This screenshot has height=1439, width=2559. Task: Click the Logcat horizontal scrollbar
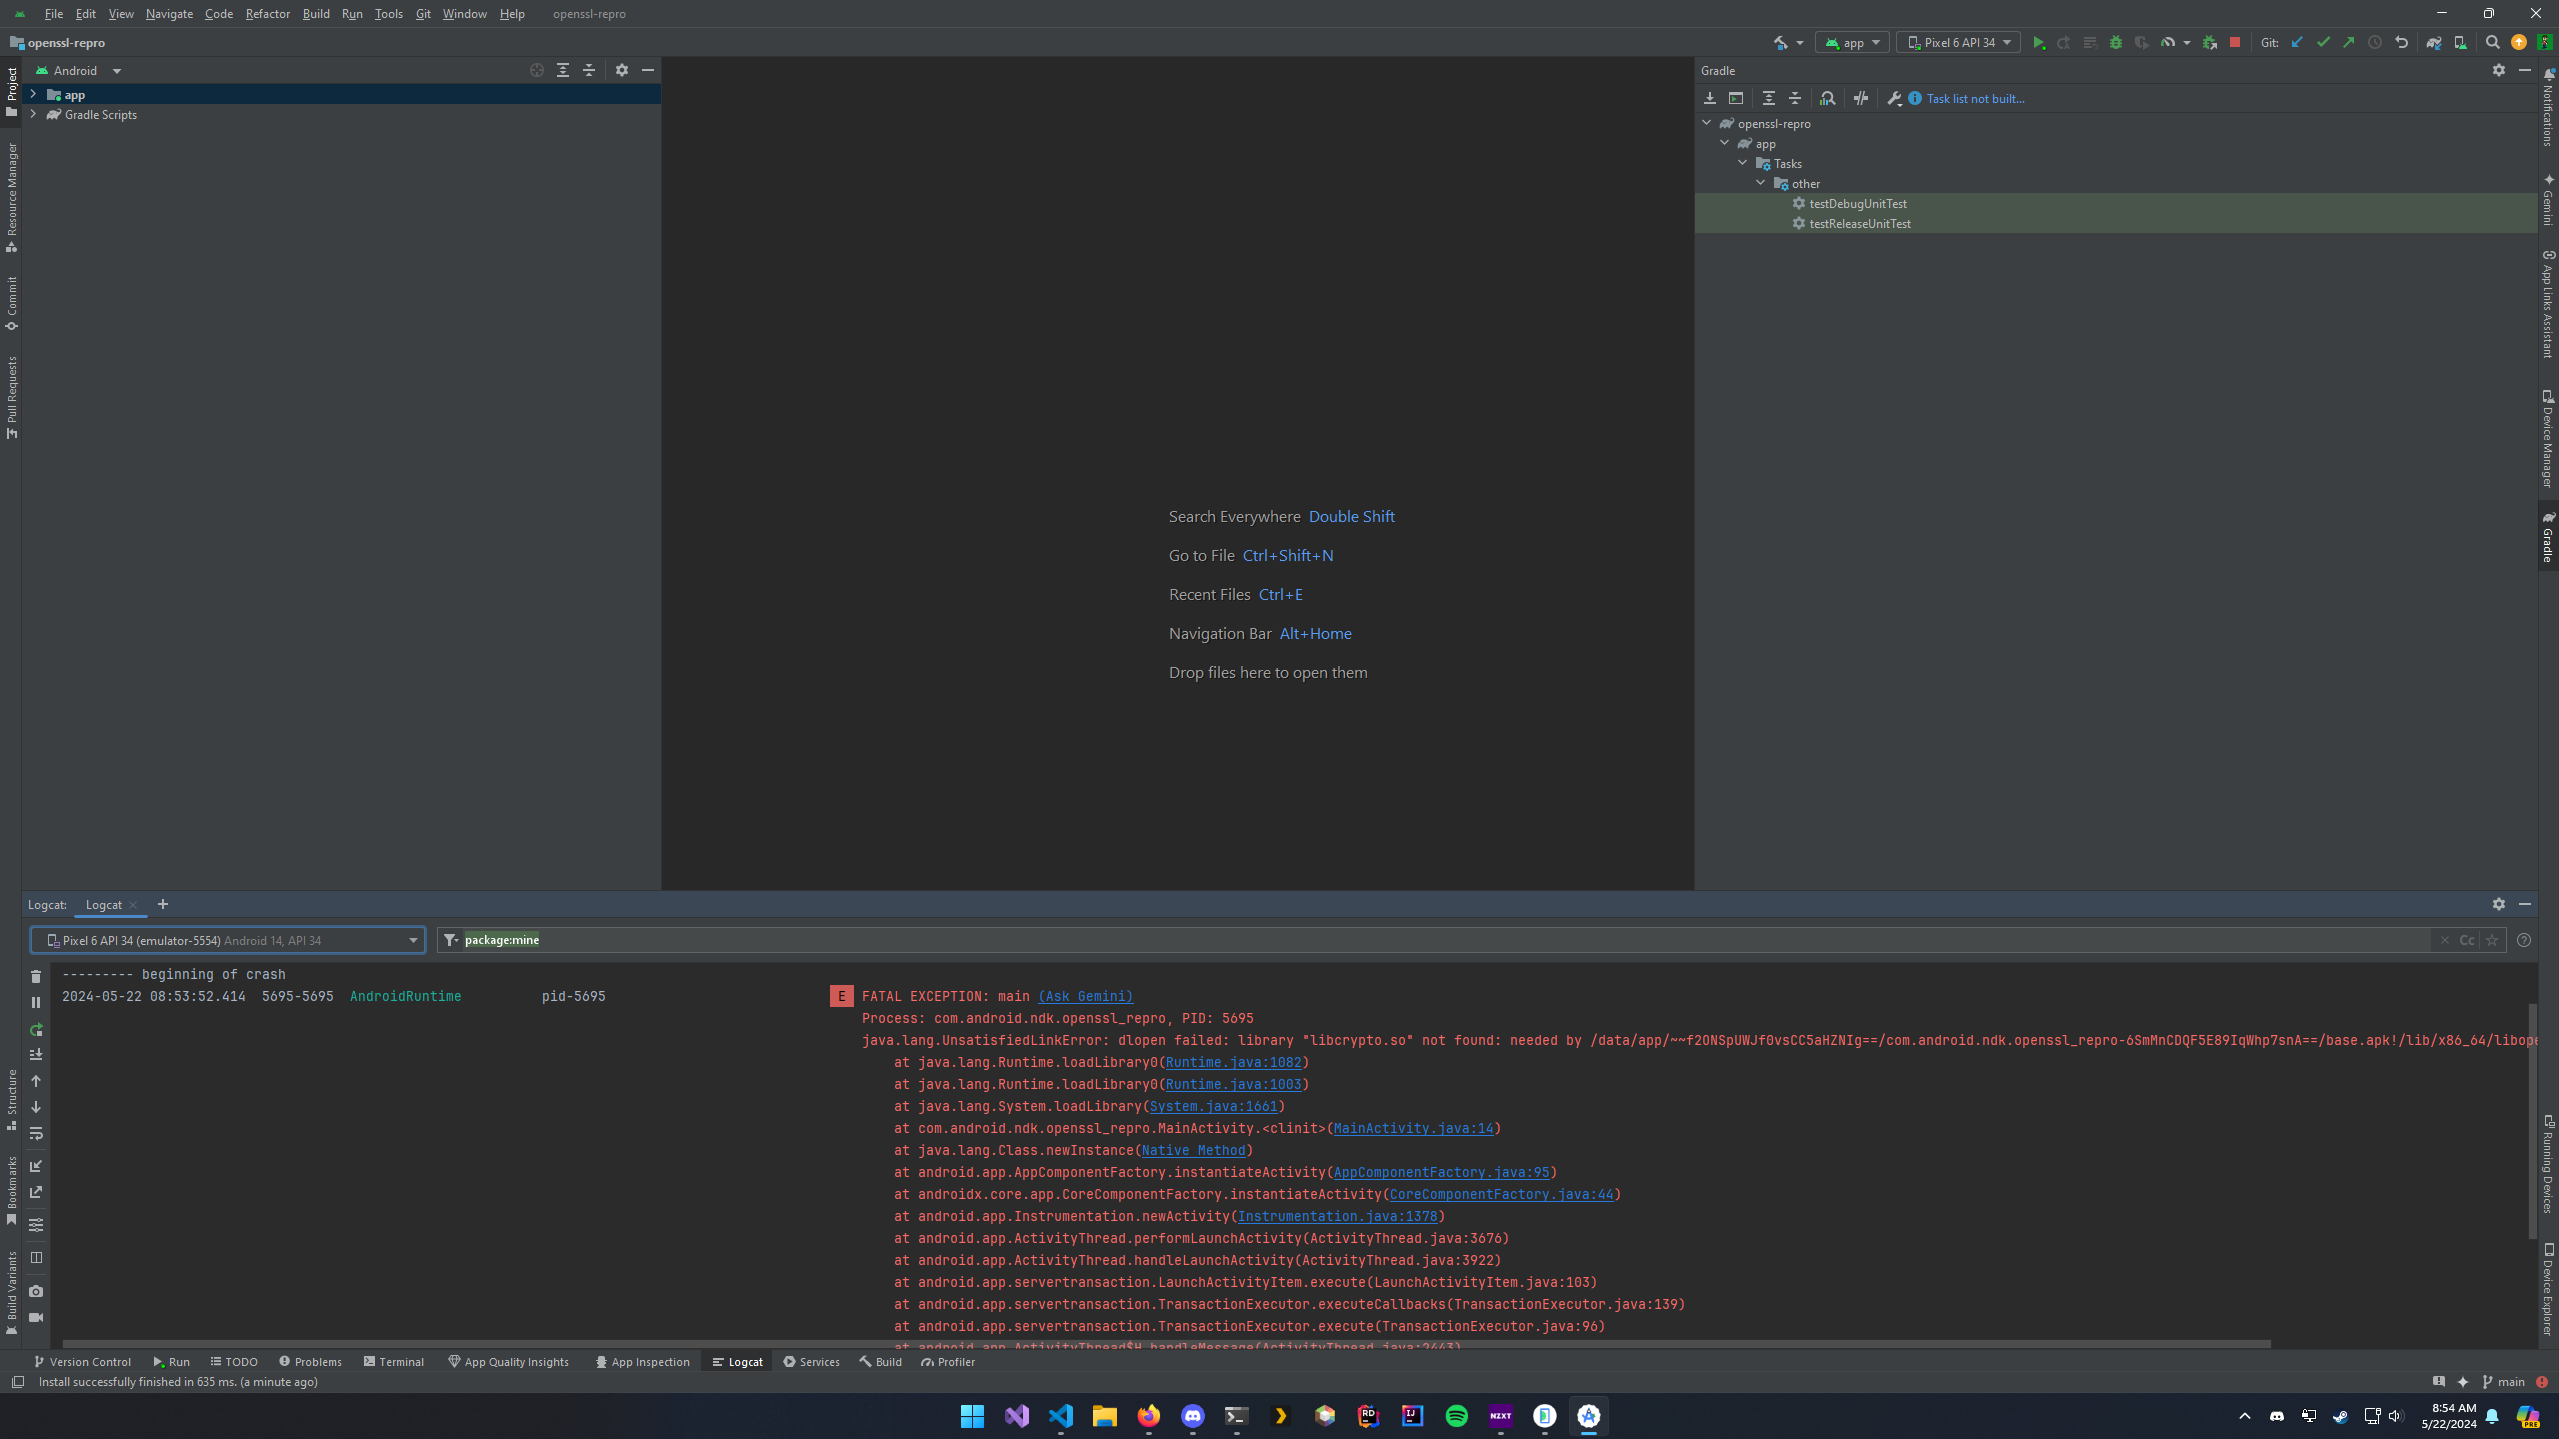coord(1166,1344)
